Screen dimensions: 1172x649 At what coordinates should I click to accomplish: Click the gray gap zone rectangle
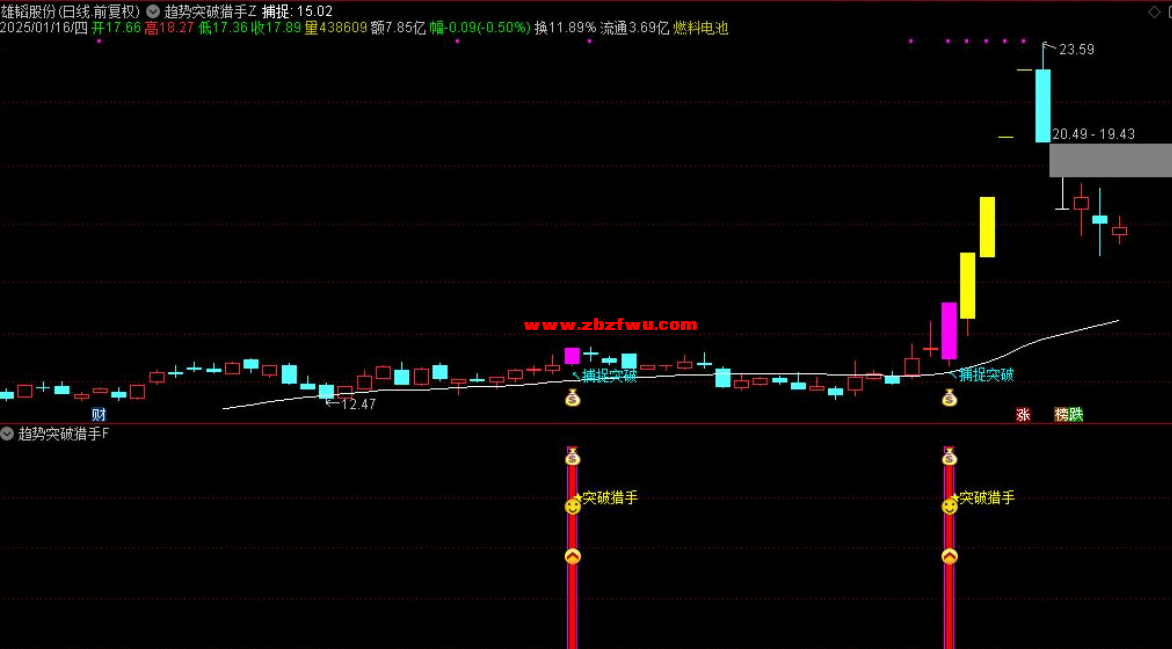(x=1110, y=160)
